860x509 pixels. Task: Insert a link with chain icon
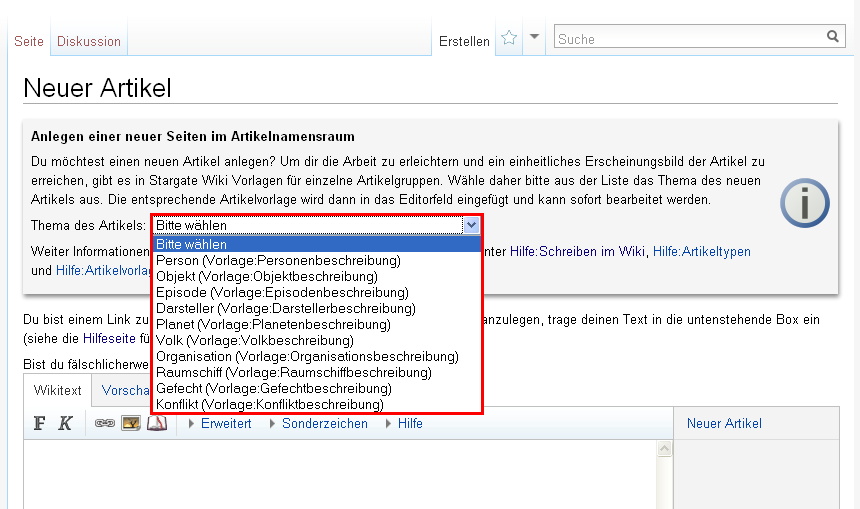point(105,423)
